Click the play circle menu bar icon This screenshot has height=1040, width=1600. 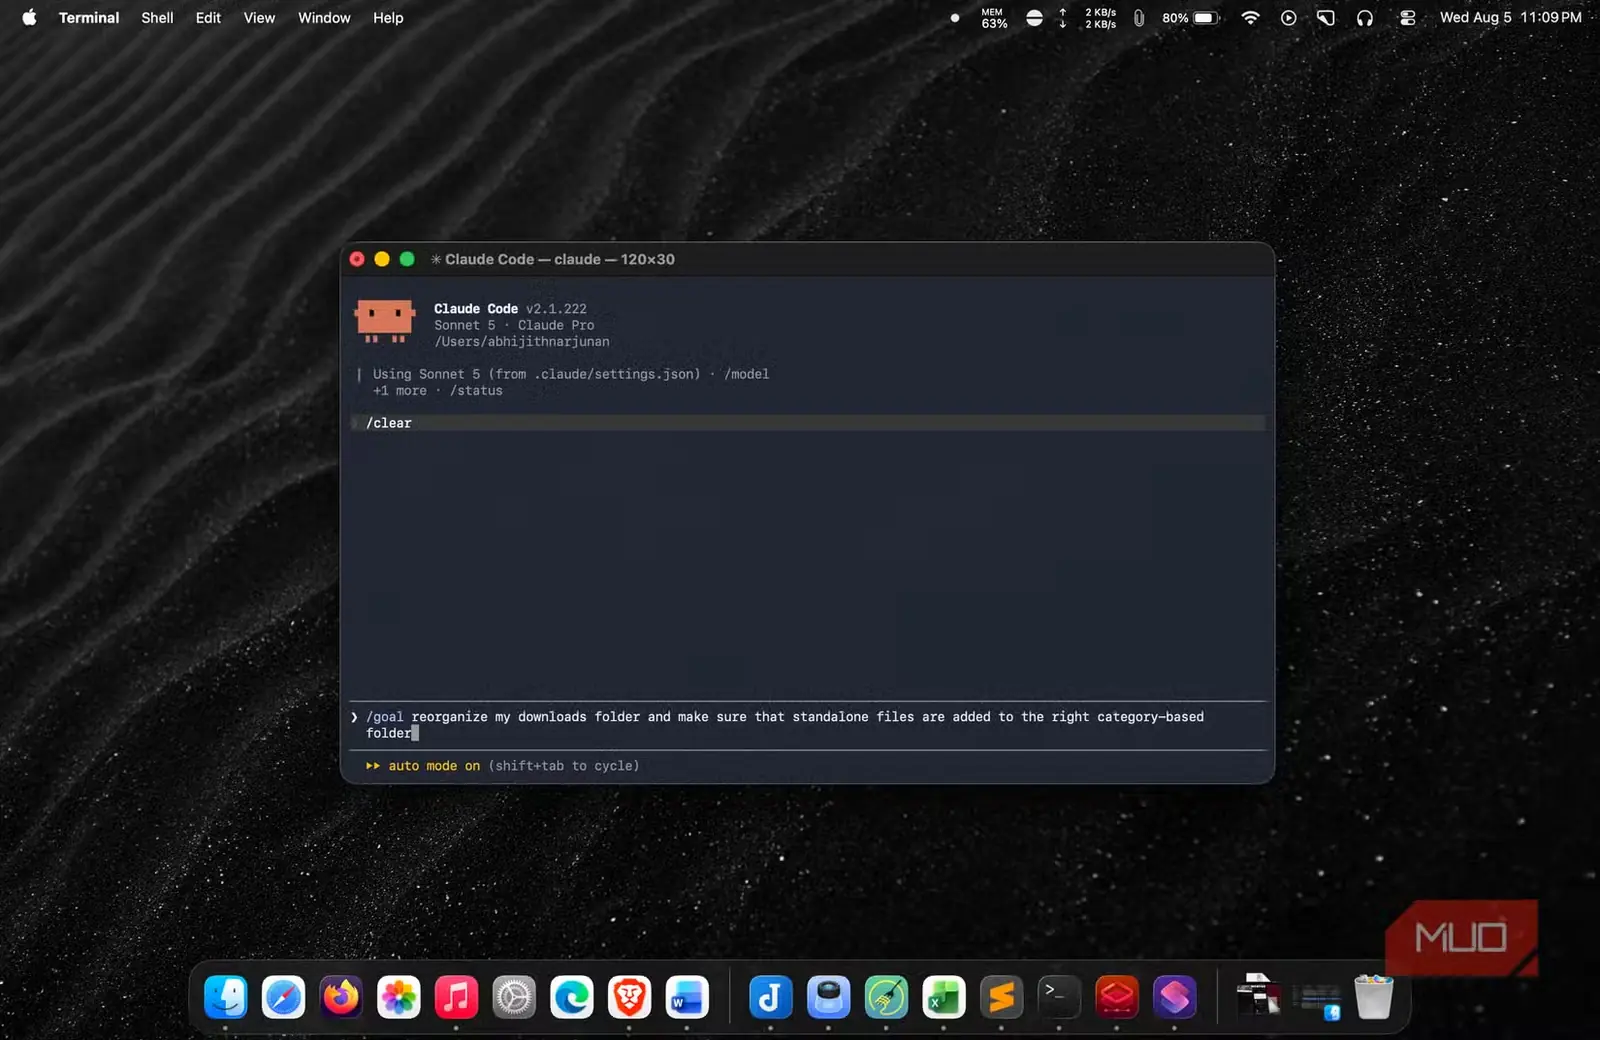(x=1288, y=18)
